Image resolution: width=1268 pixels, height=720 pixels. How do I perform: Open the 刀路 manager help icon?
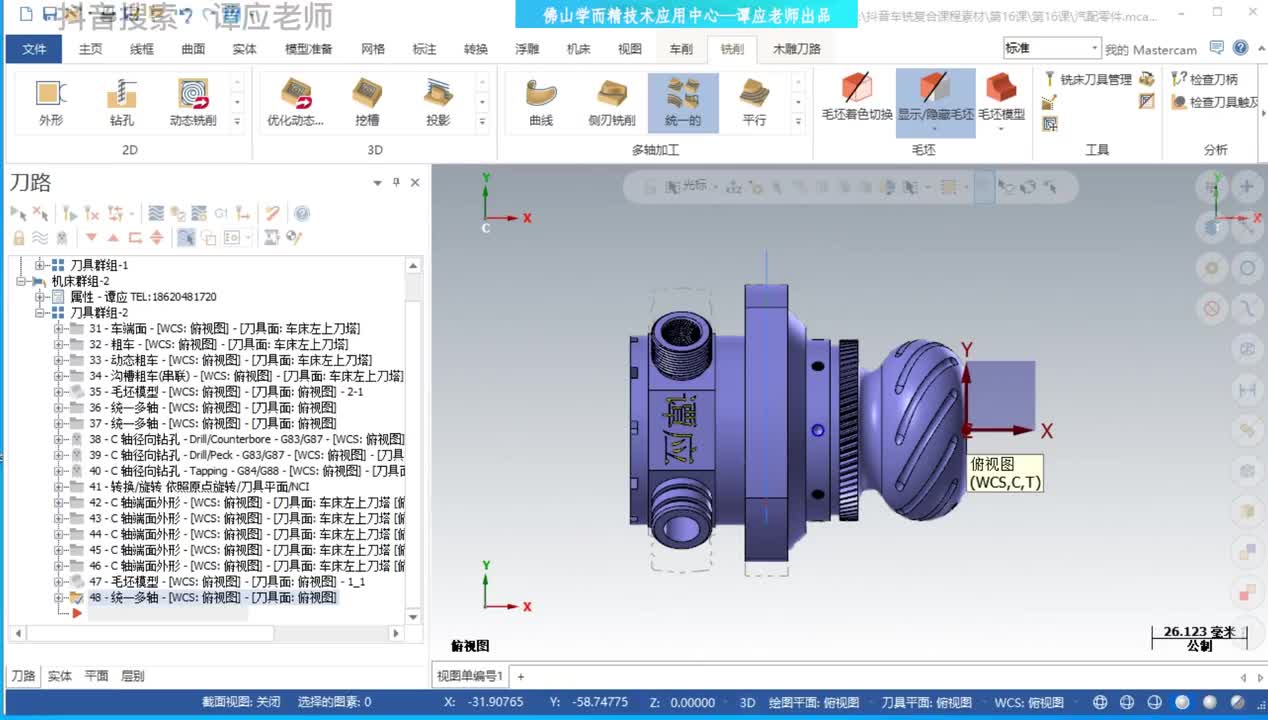point(302,213)
